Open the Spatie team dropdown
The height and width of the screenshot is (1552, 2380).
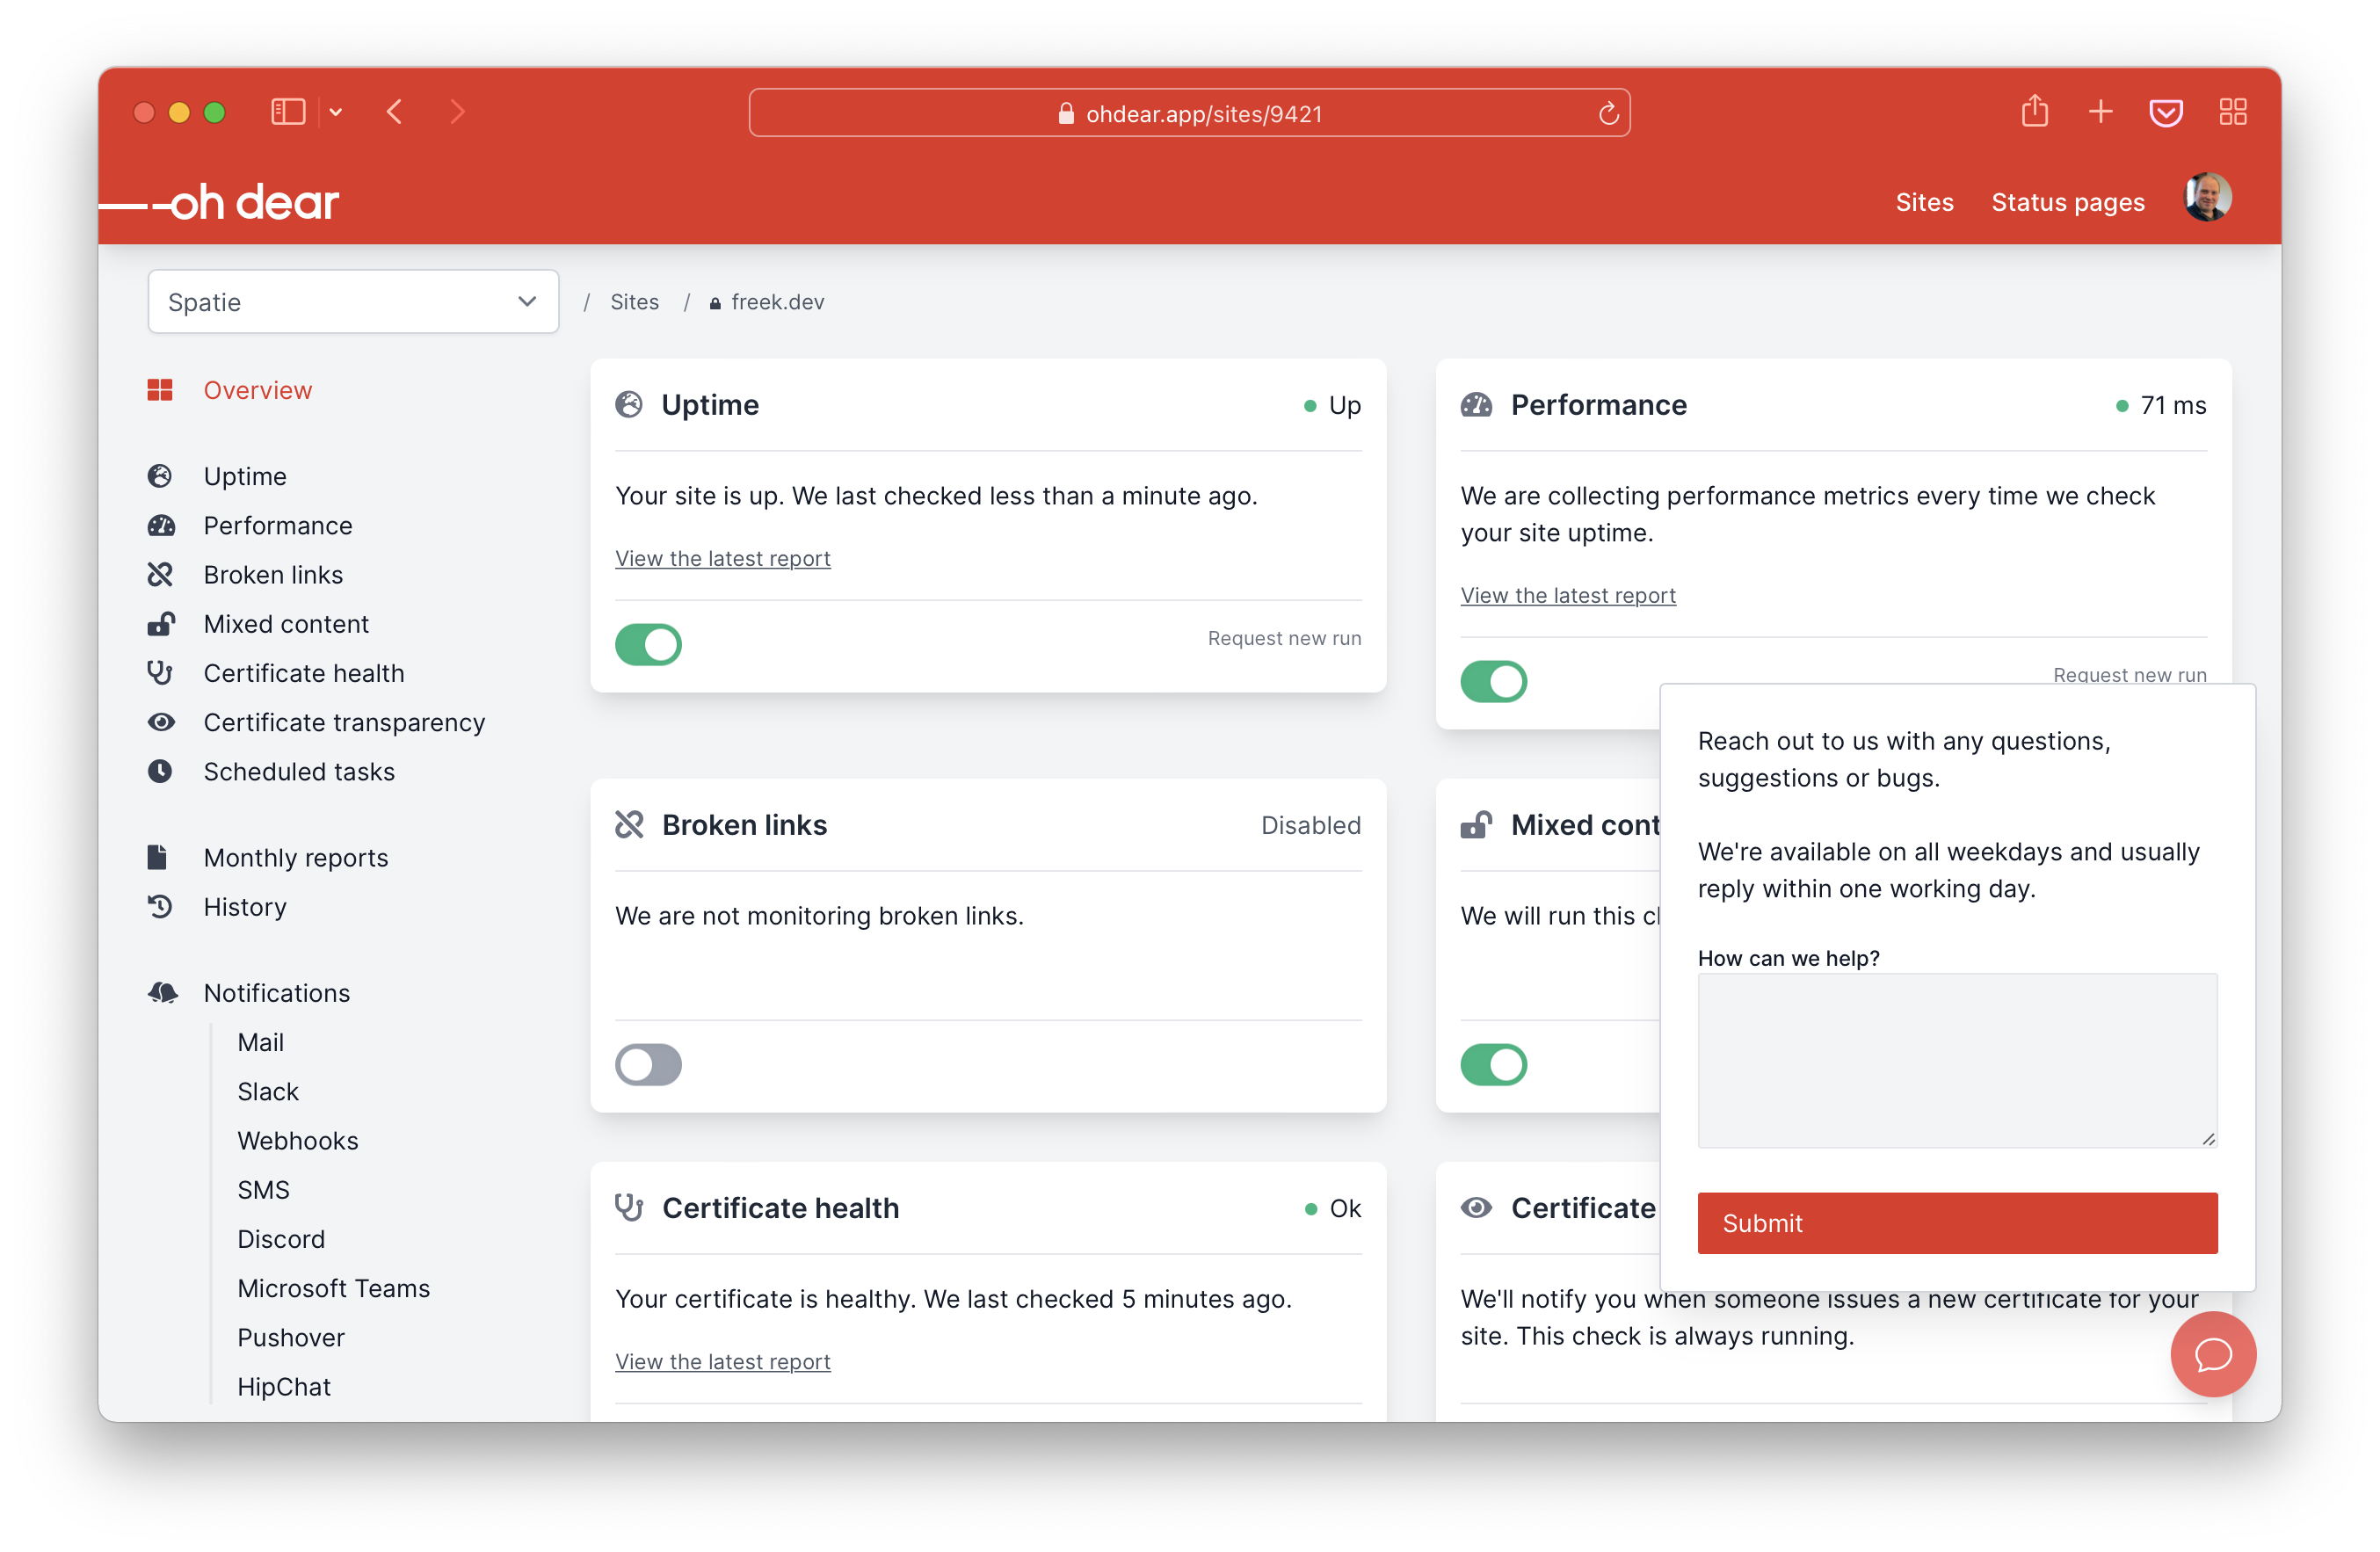(353, 301)
